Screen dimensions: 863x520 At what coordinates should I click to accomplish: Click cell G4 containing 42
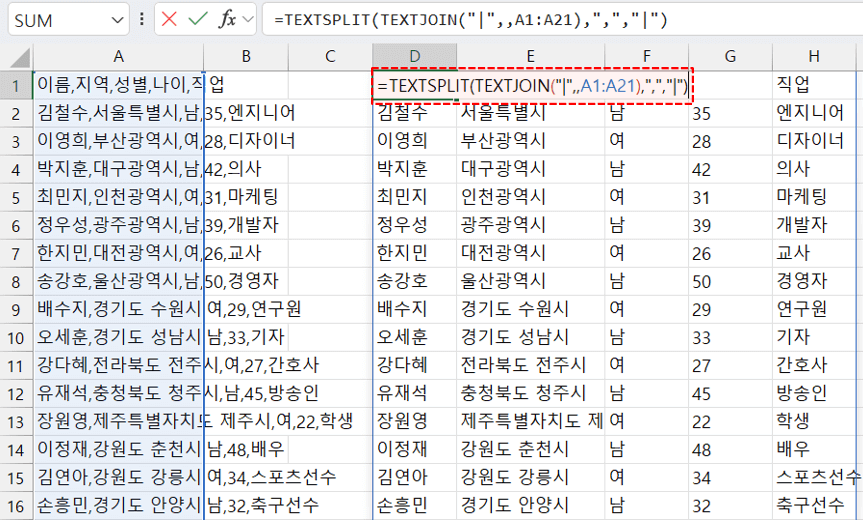730,169
